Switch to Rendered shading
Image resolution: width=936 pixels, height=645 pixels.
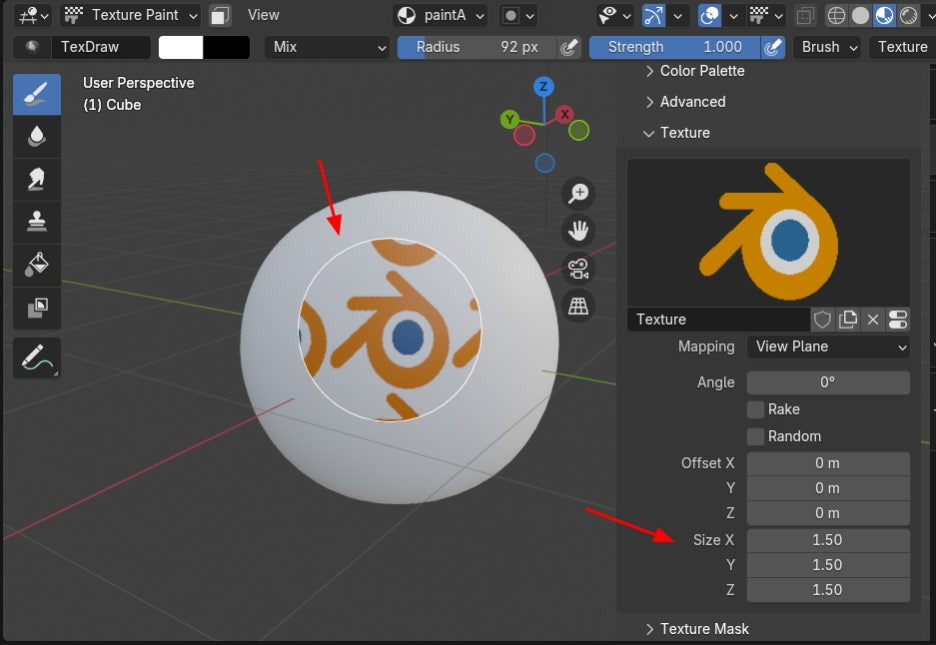click(909, 16)
